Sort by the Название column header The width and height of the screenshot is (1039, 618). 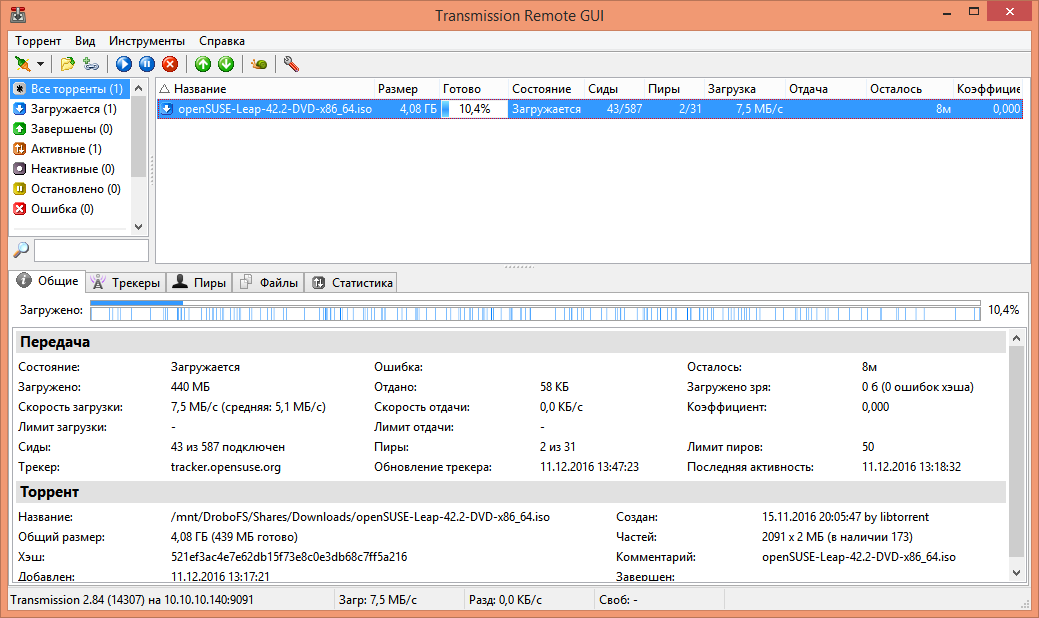tap(265, 89)
